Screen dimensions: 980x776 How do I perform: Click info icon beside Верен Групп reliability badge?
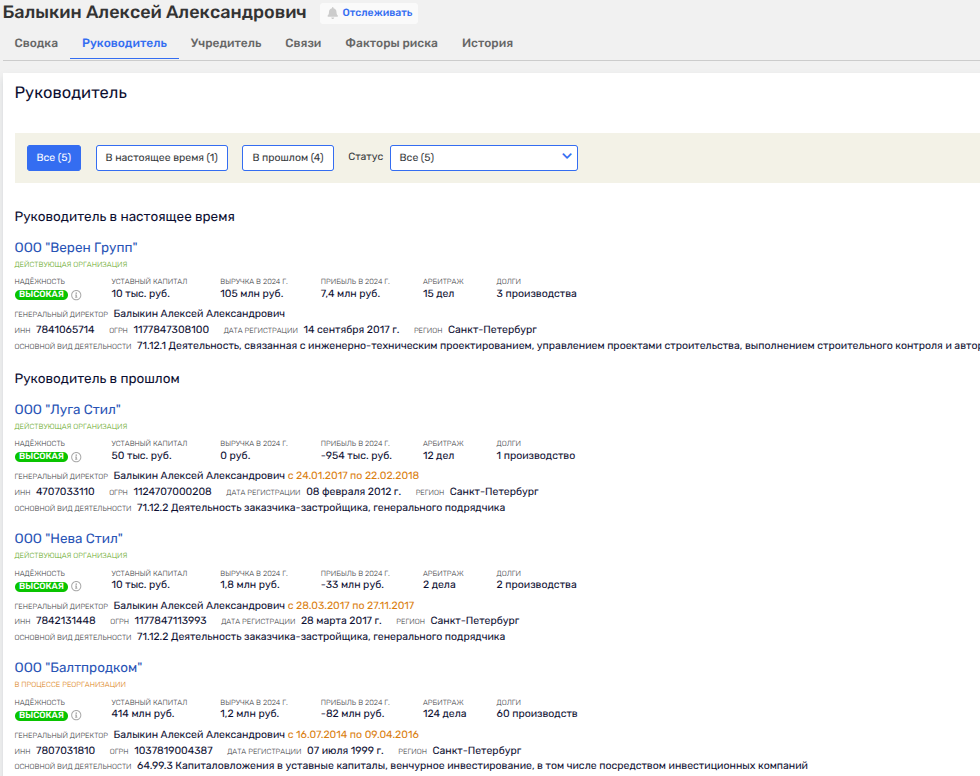(76, 295)
